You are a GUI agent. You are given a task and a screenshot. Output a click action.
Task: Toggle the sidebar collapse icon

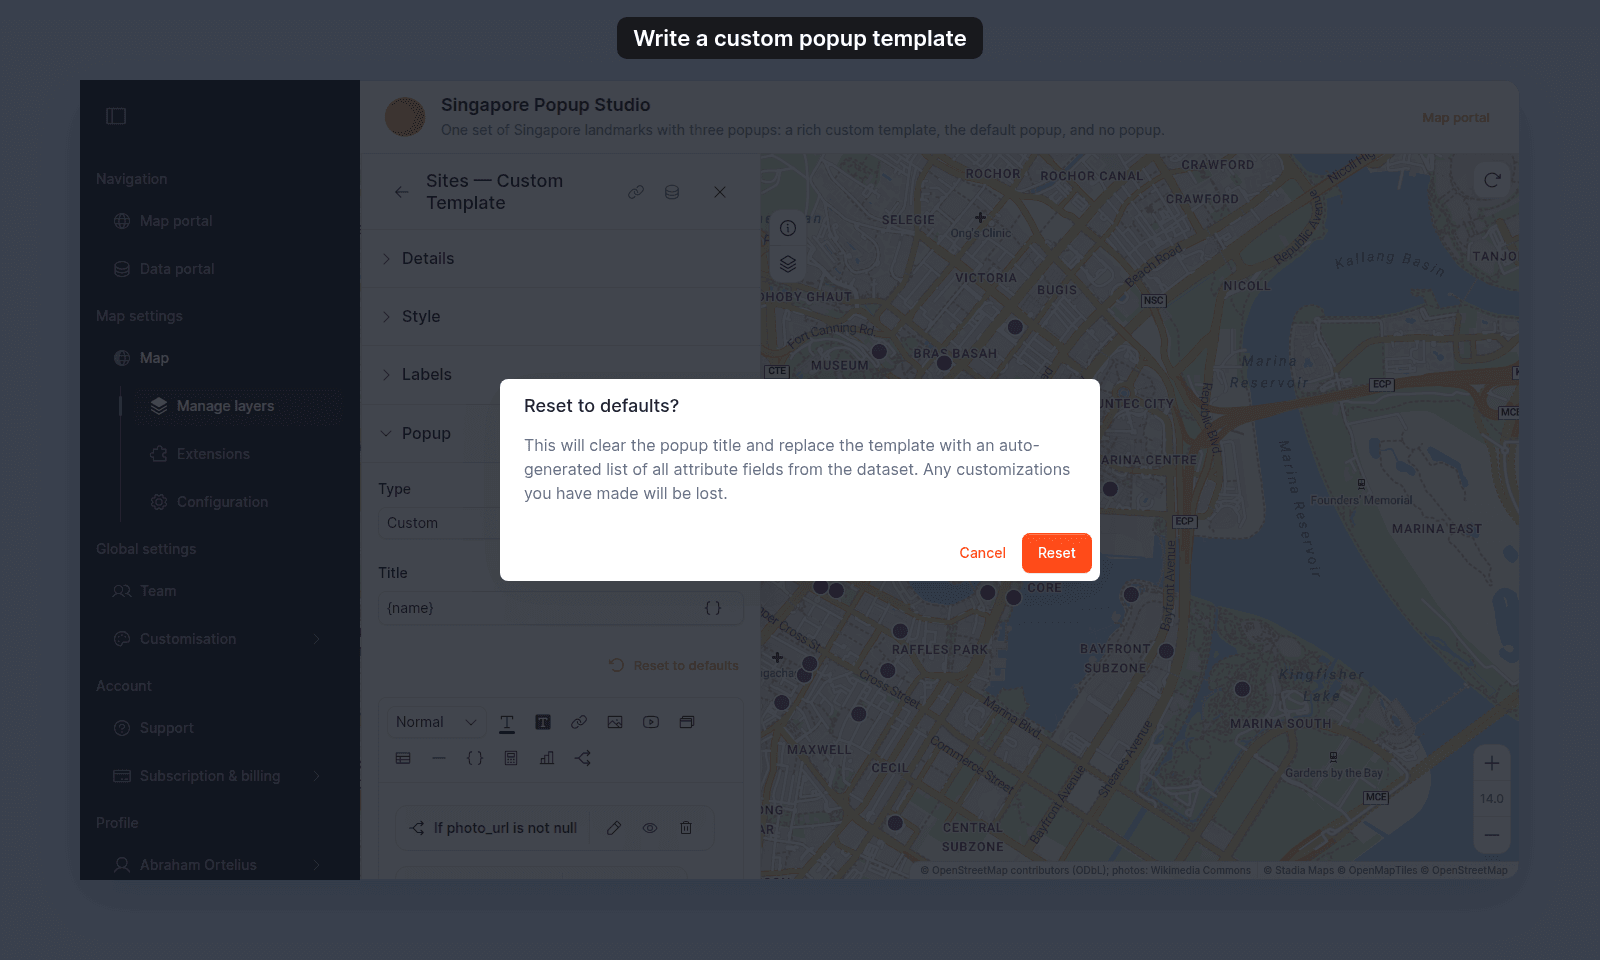(x=116, y=116)
